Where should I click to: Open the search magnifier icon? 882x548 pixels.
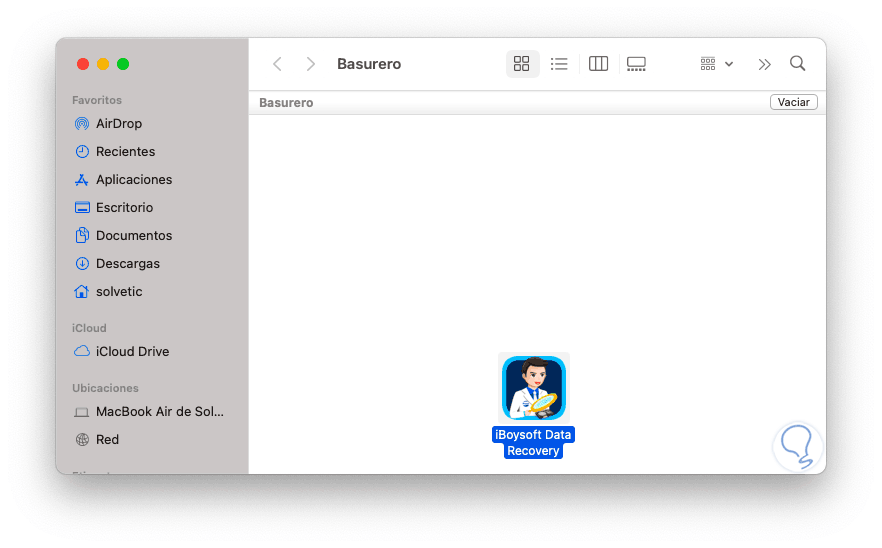coord(798,64)
